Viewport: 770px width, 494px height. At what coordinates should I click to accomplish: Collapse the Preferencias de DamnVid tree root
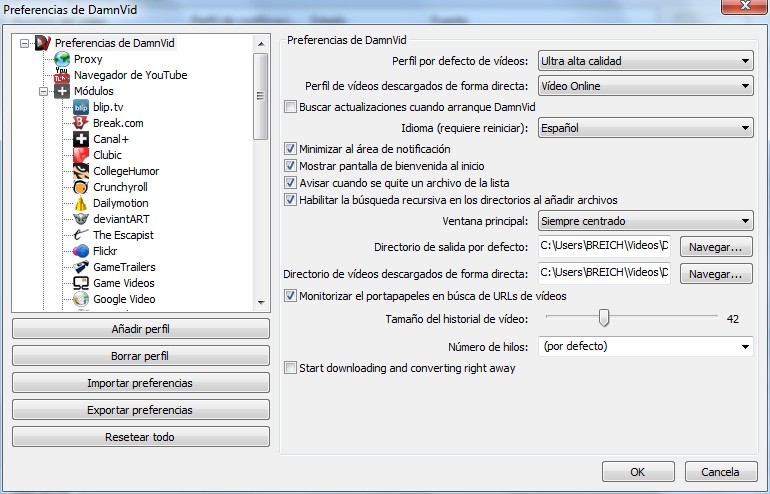[x=24, y=44]
